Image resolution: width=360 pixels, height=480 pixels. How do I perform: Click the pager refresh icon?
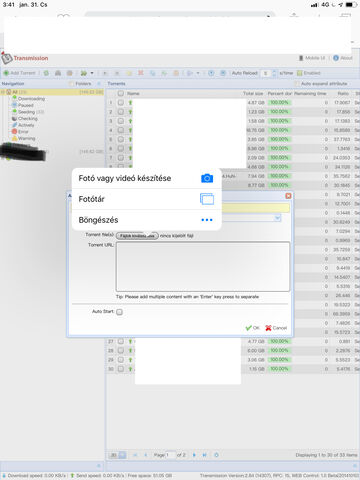(216, 455)
